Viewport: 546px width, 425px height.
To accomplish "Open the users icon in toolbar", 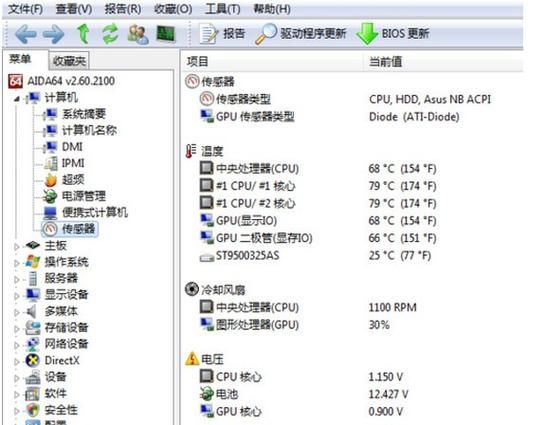I will click(x=138, y=34).
